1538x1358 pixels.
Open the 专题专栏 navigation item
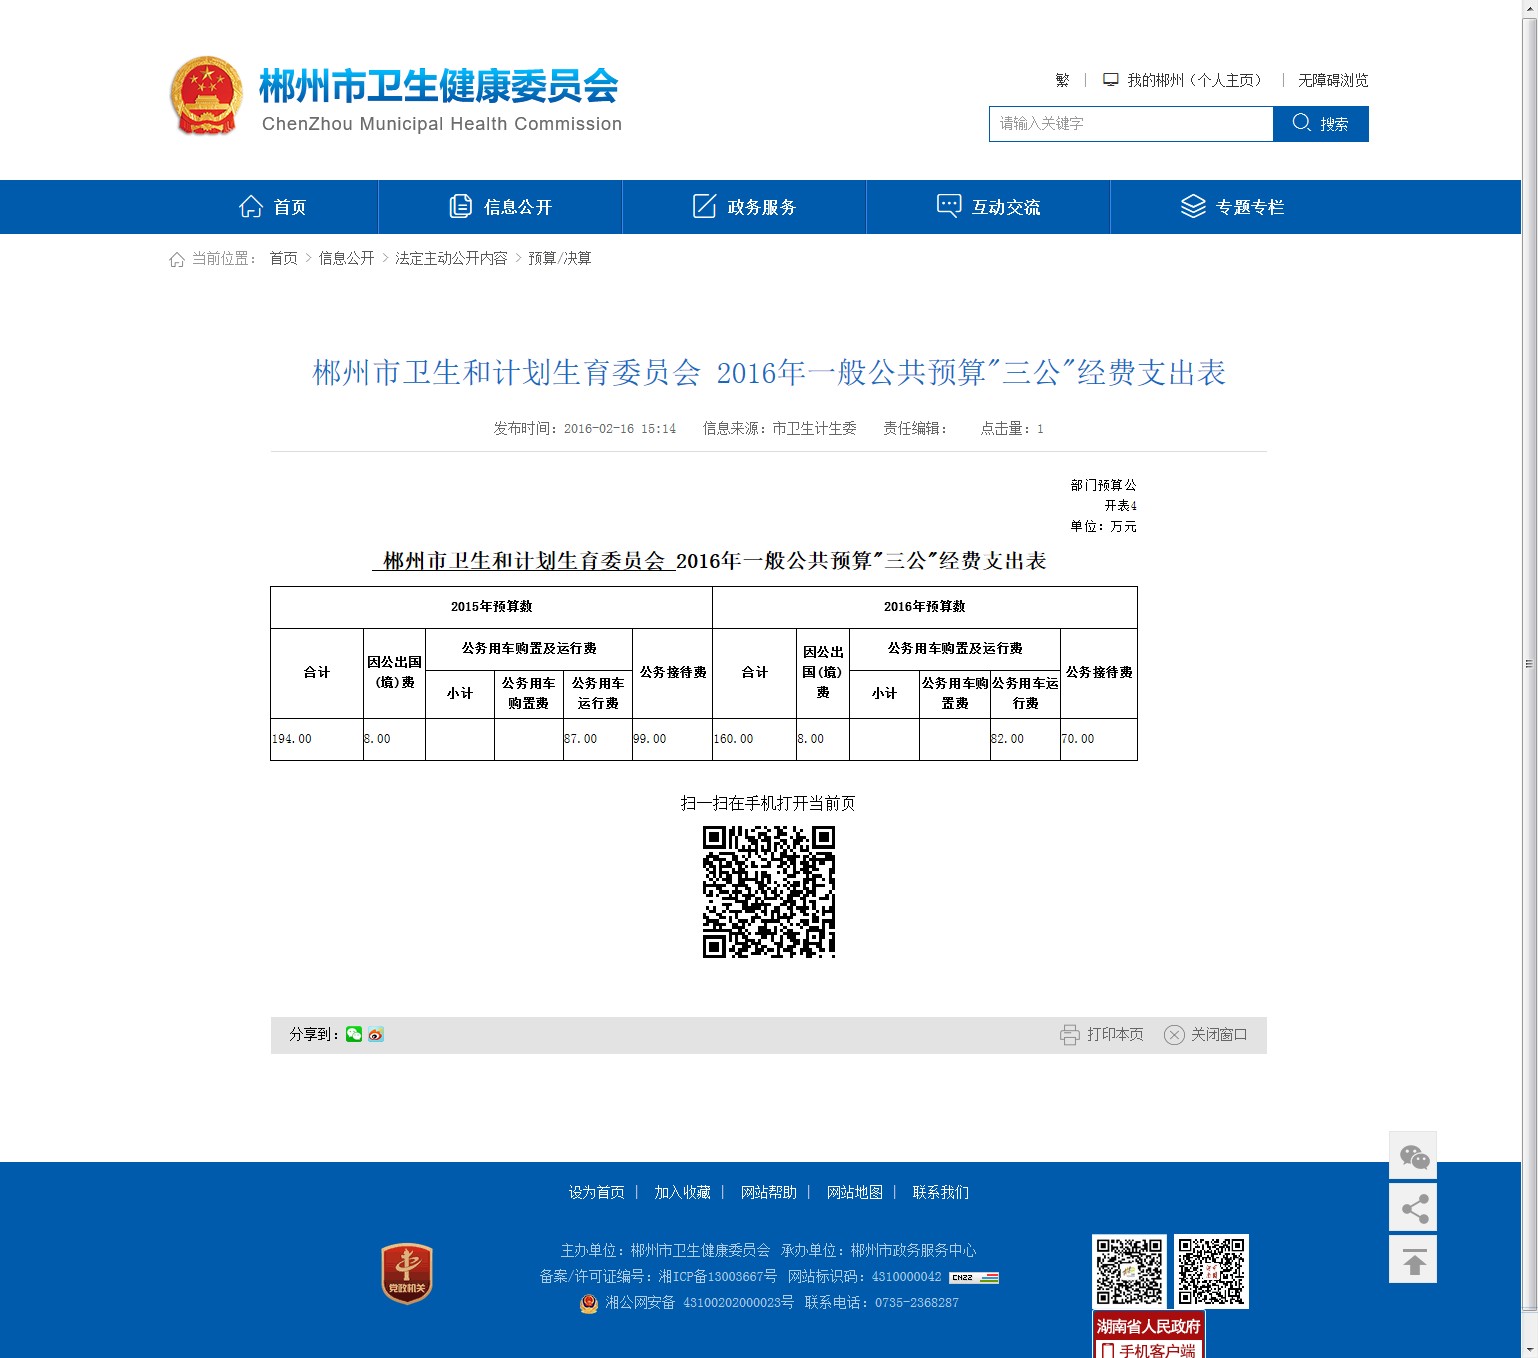1233,207
